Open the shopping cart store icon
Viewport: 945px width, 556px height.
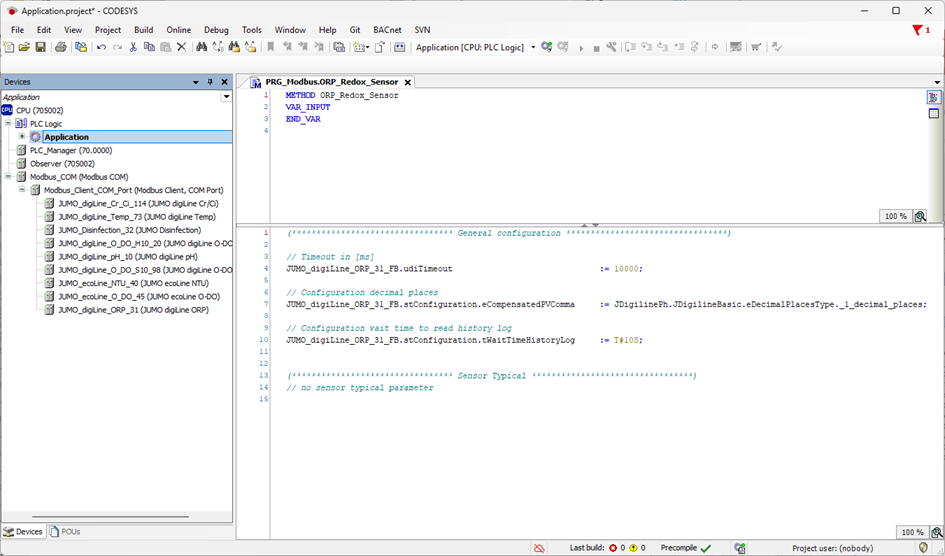tap(756, 47)
